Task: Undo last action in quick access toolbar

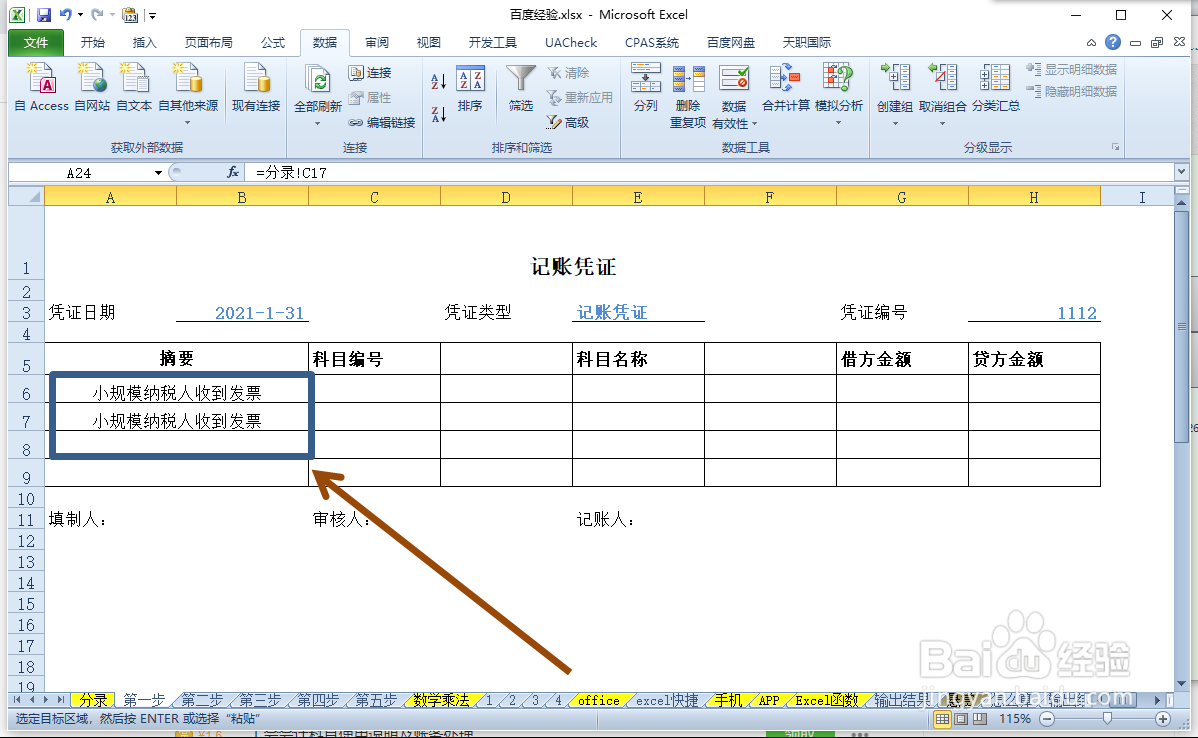Action: (66, 15)
